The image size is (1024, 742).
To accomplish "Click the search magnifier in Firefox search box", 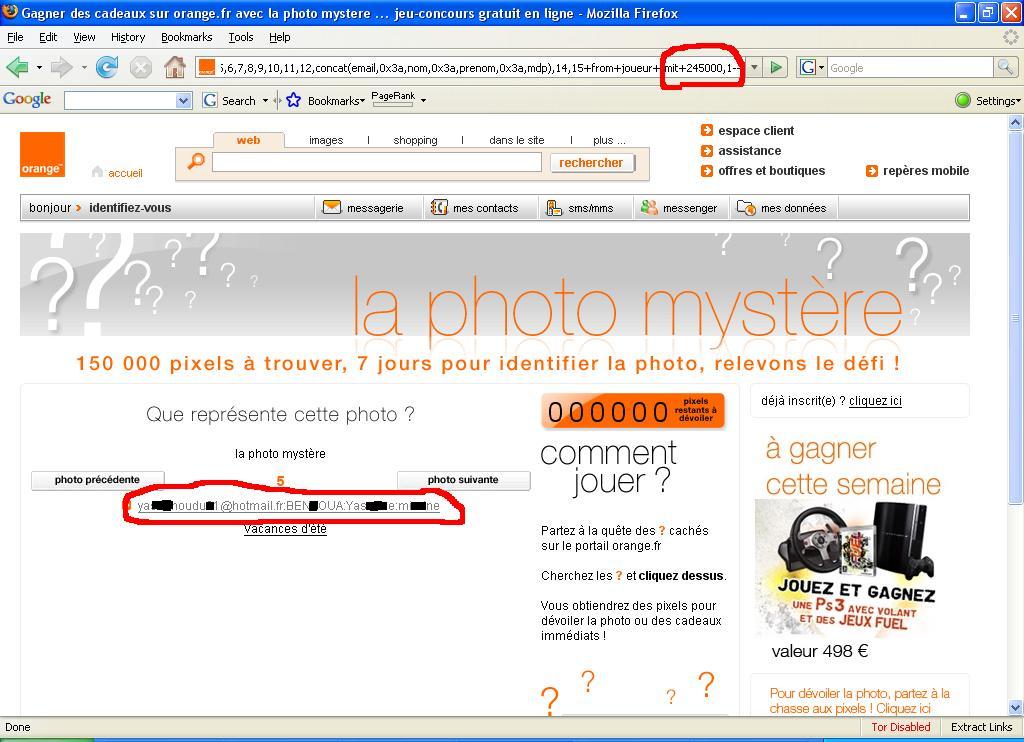I will [x=1004, y=67].
